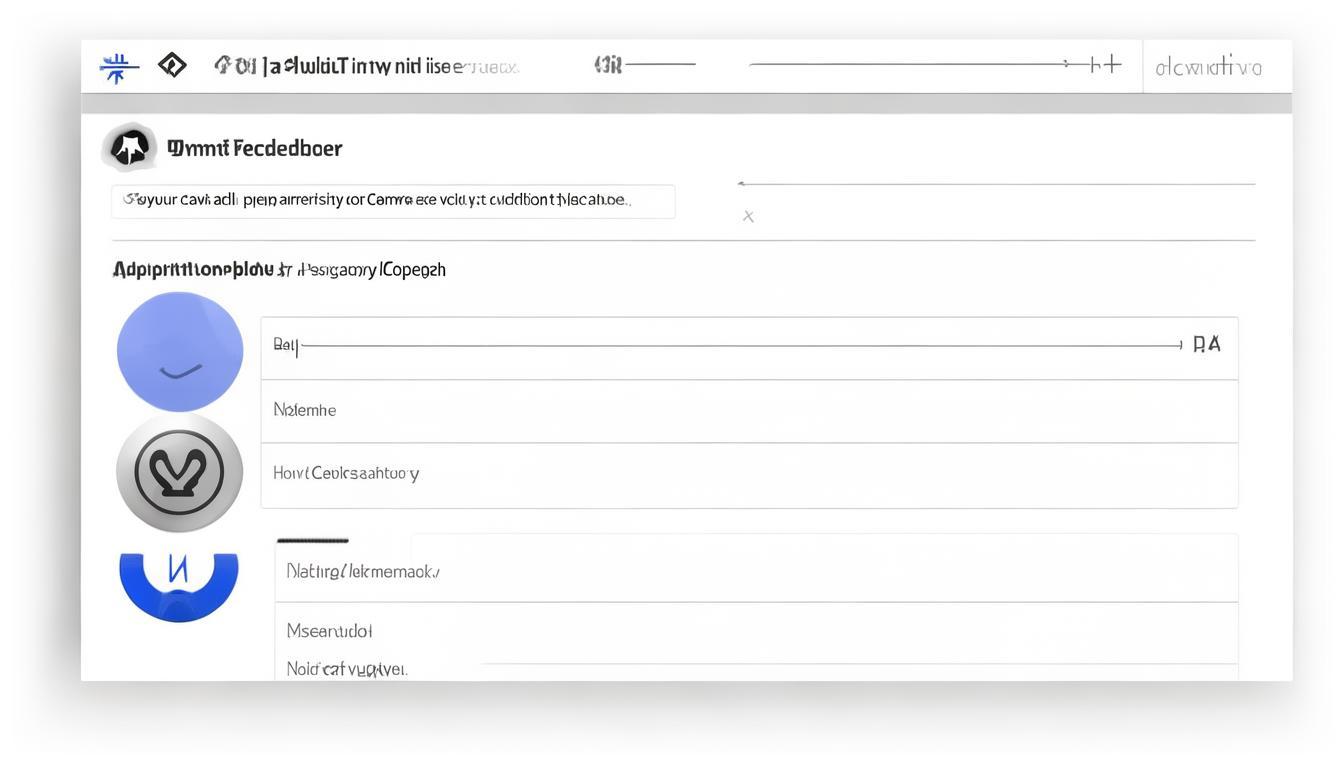Click the Dmmt Fecedboer title

pyautogui.click(x=255, y=149)
